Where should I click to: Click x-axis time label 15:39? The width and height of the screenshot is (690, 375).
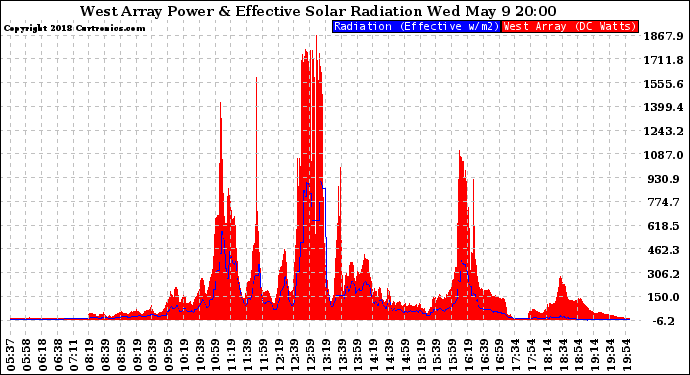(x=437, y=355)
